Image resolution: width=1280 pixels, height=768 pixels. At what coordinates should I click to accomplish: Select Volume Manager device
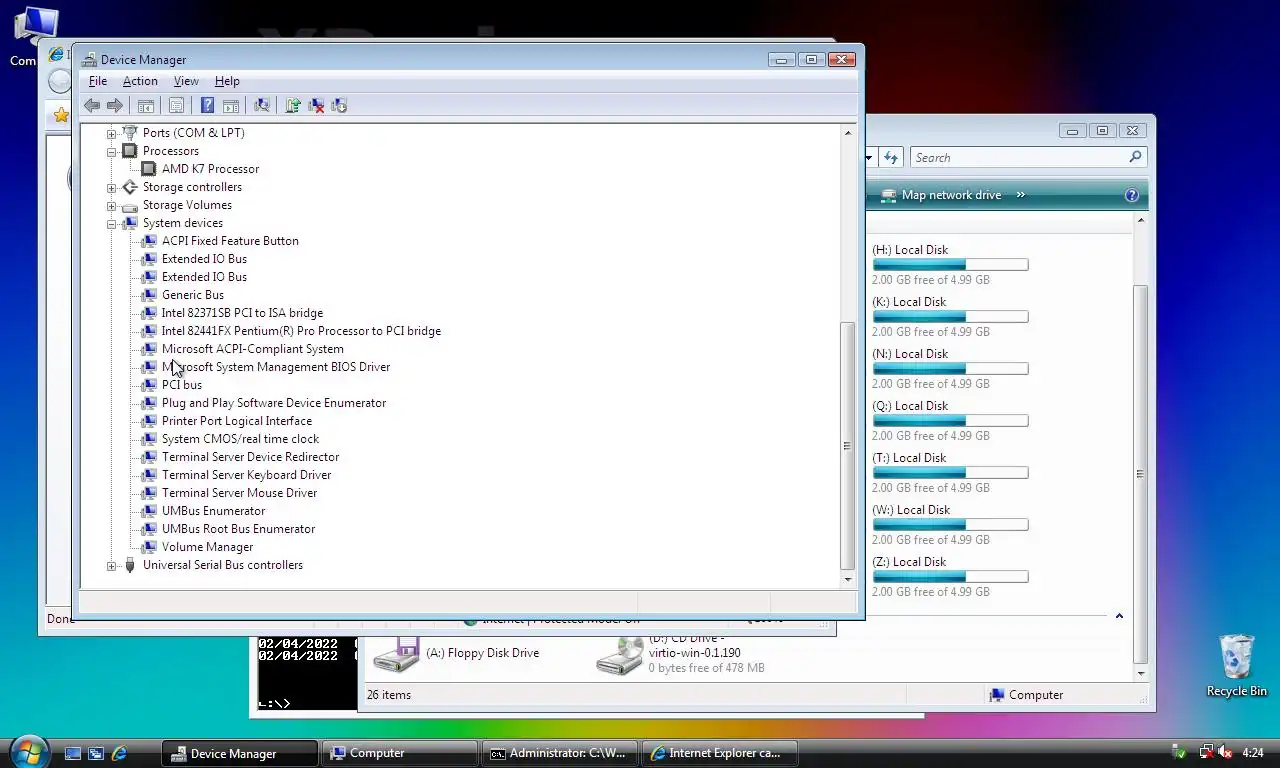[207, 547]
